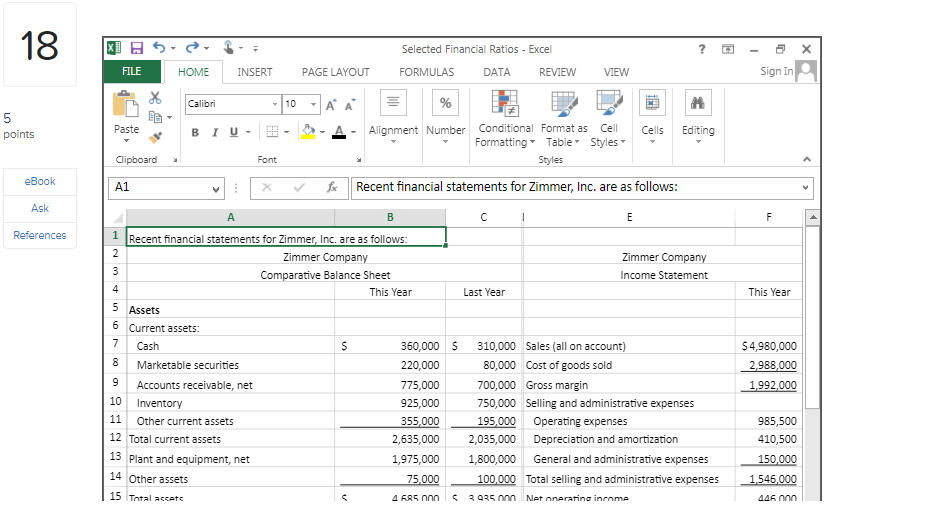Open the font name Calibri dropdown
931x509 pixels.
274,104
